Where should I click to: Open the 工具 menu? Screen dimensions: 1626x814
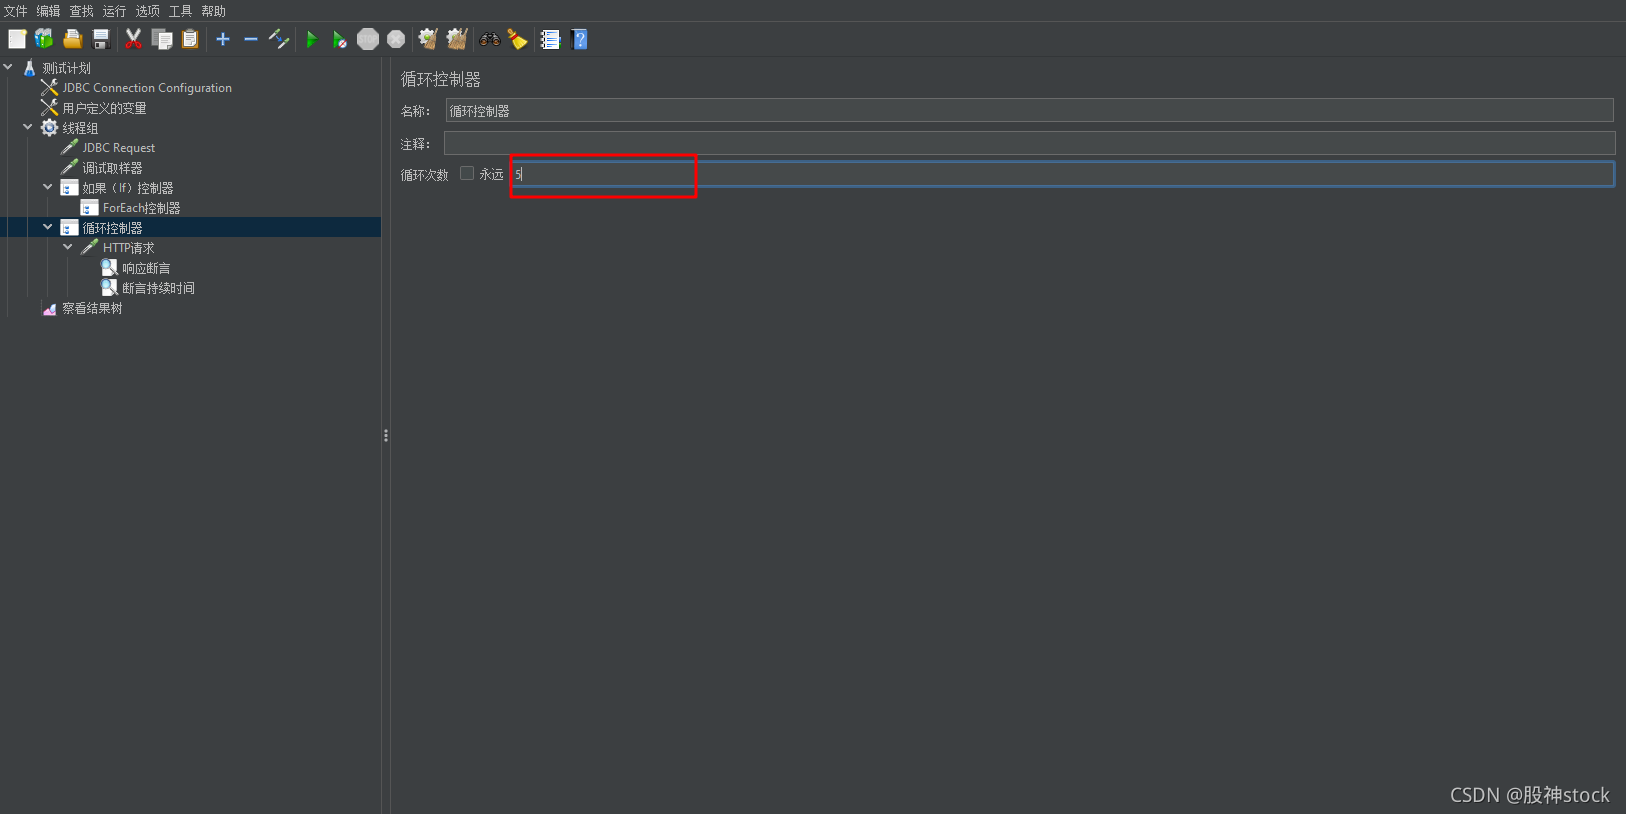tap(181, 11)
